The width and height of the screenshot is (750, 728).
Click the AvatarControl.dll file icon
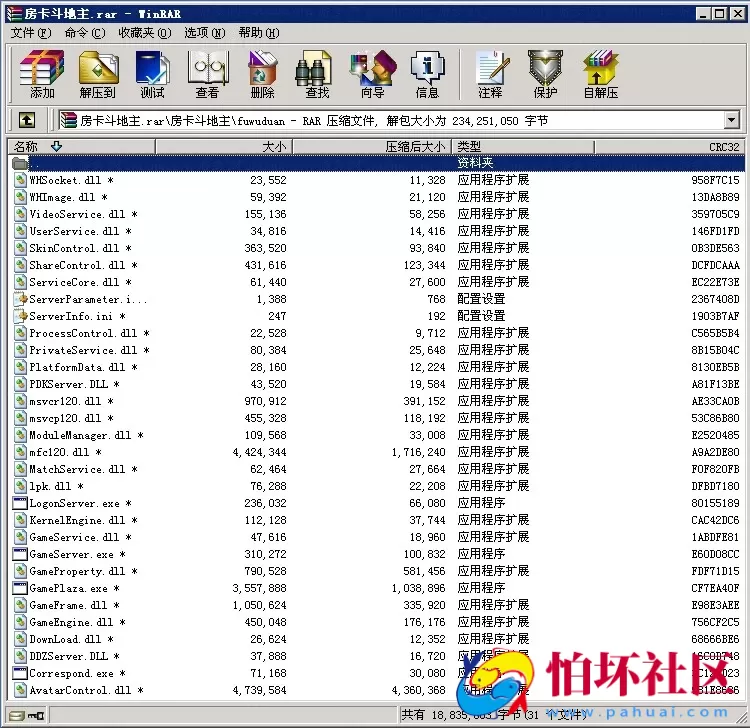[x=20, y=690]
